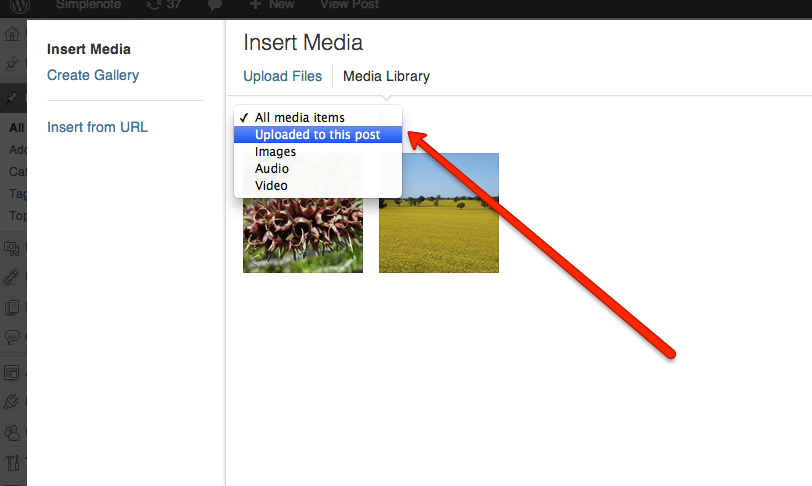Open the Pages icon in sidebar
The width and height of the screenshot is (812, 486).
tap(12, 307)
